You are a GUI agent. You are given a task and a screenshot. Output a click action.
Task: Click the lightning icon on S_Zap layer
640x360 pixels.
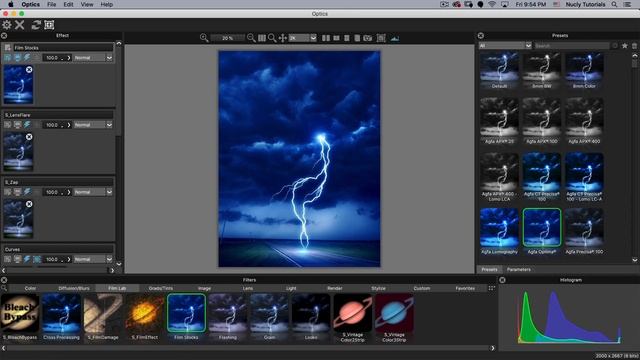tap(27, 191)
